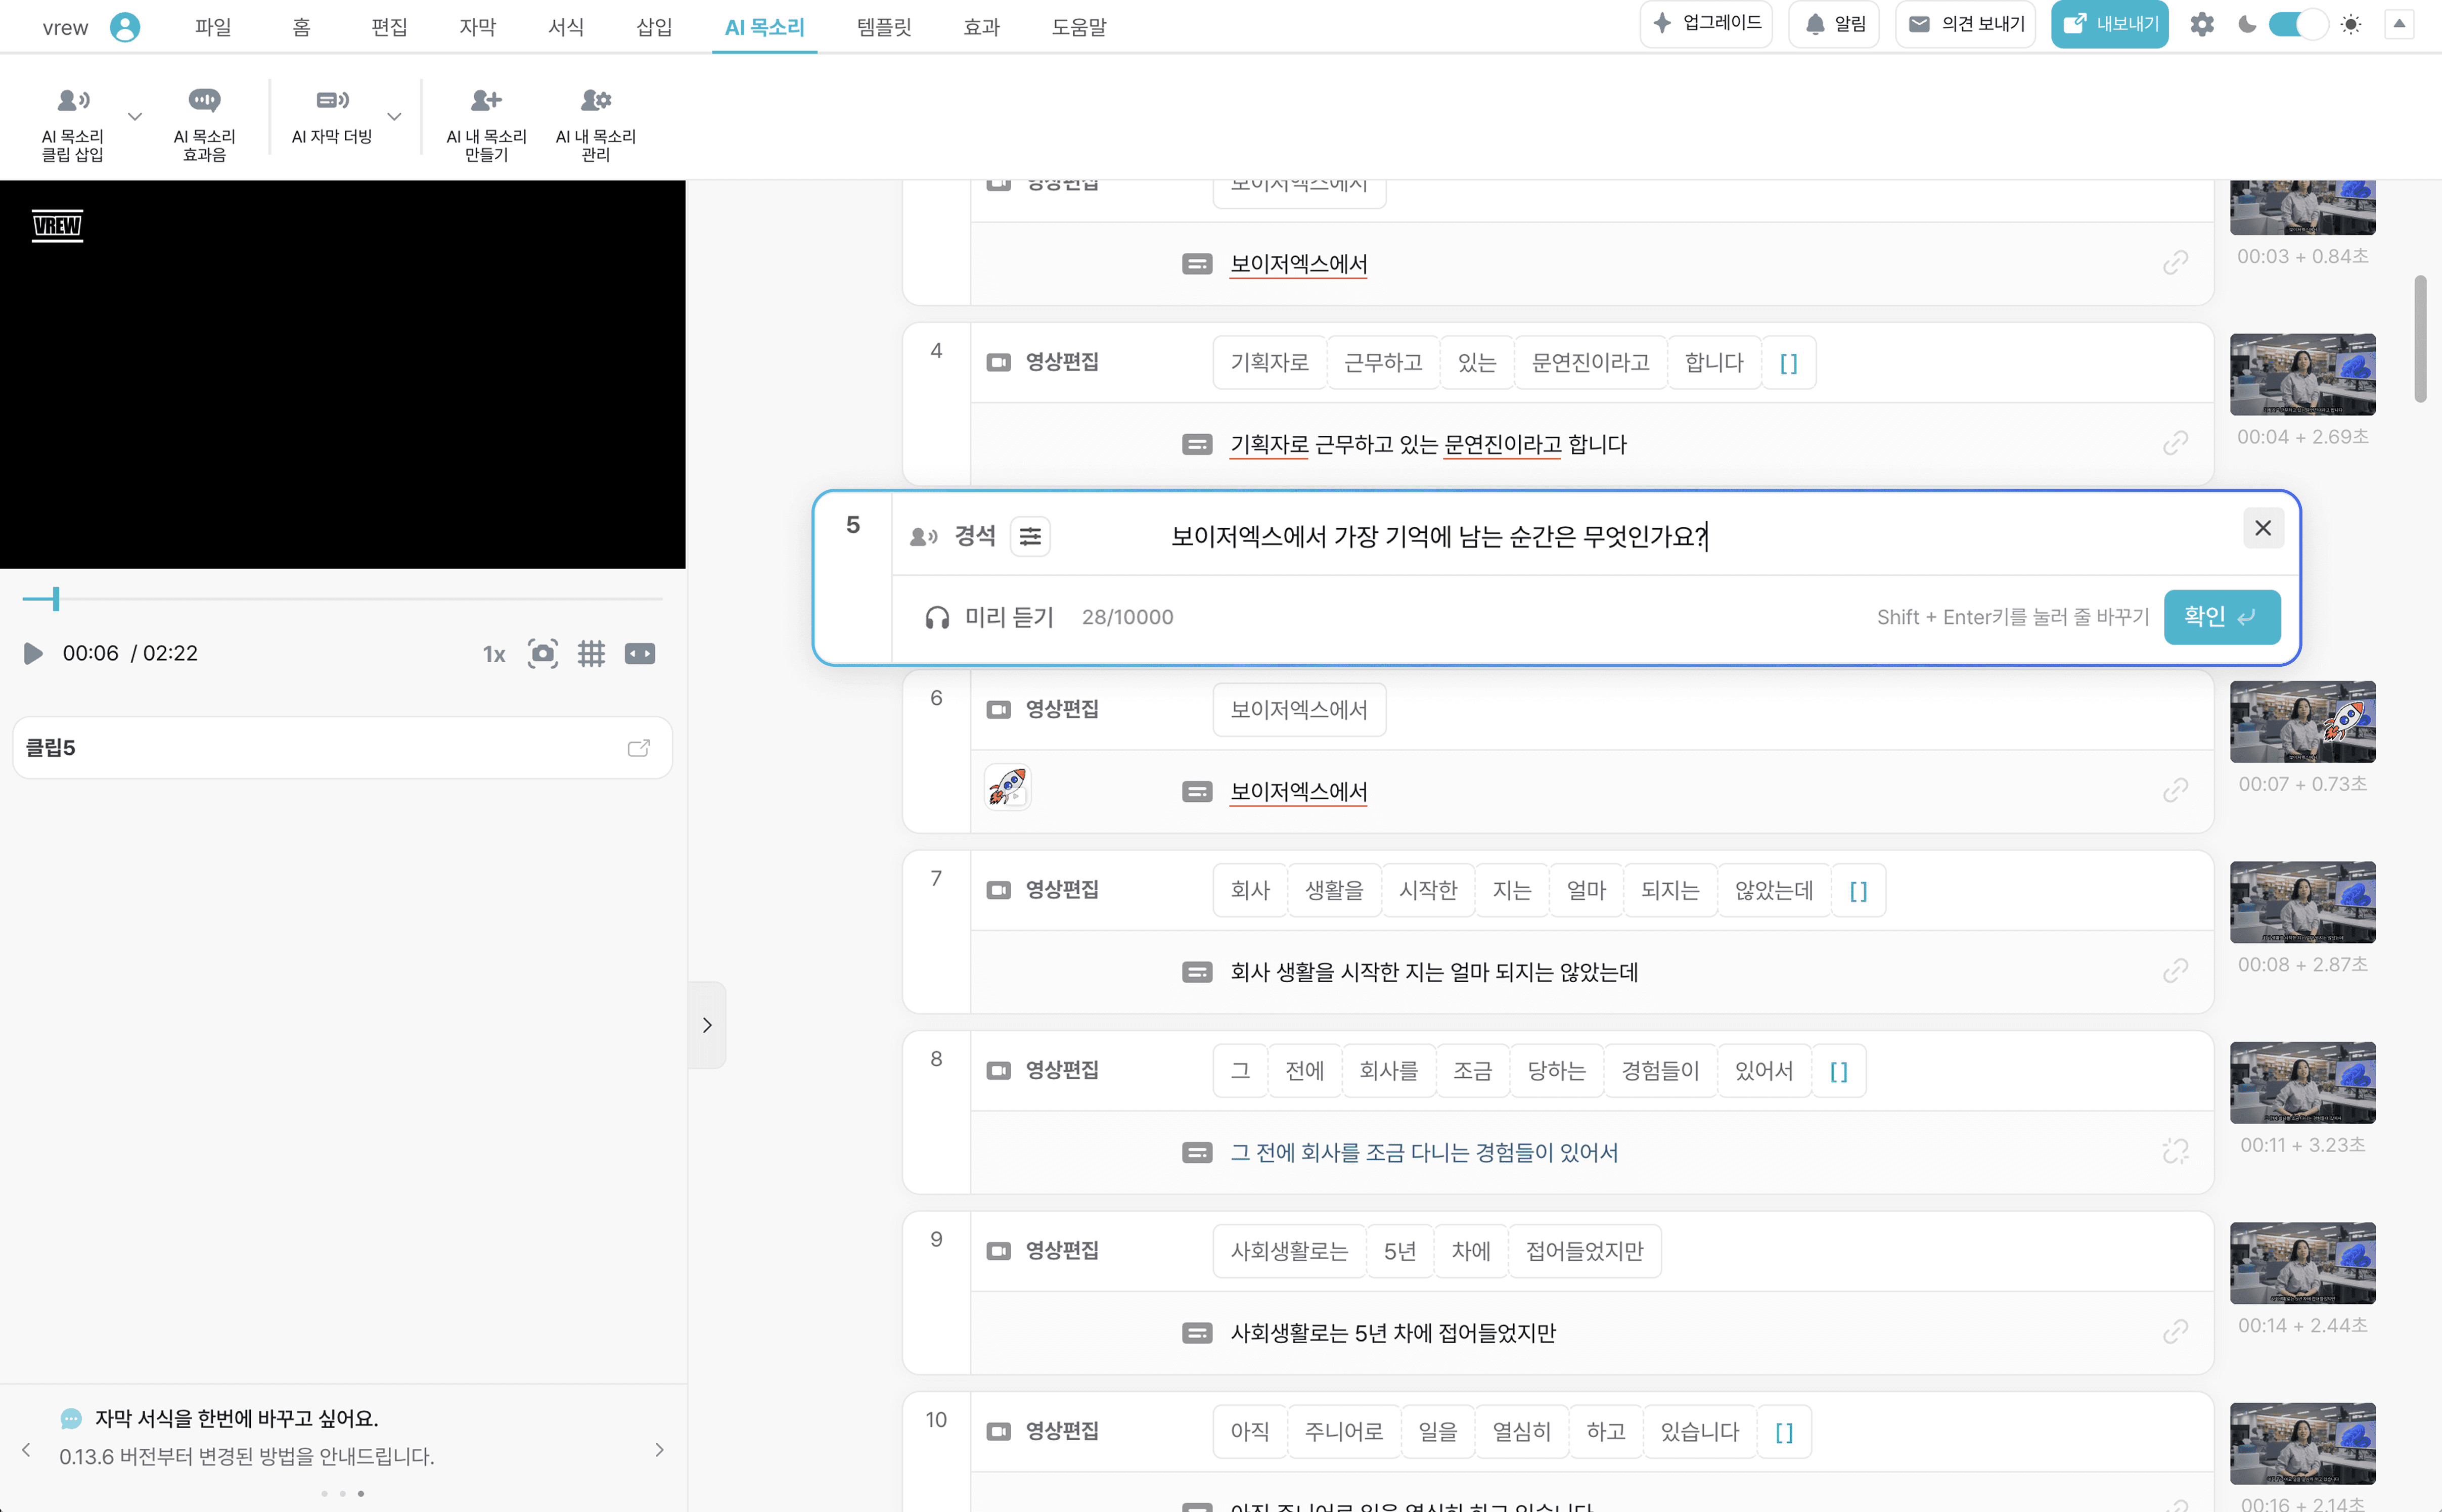
Task: Expand the AI 자막 더빙 dropdown arrow
Action: click(x=394, y=117)
